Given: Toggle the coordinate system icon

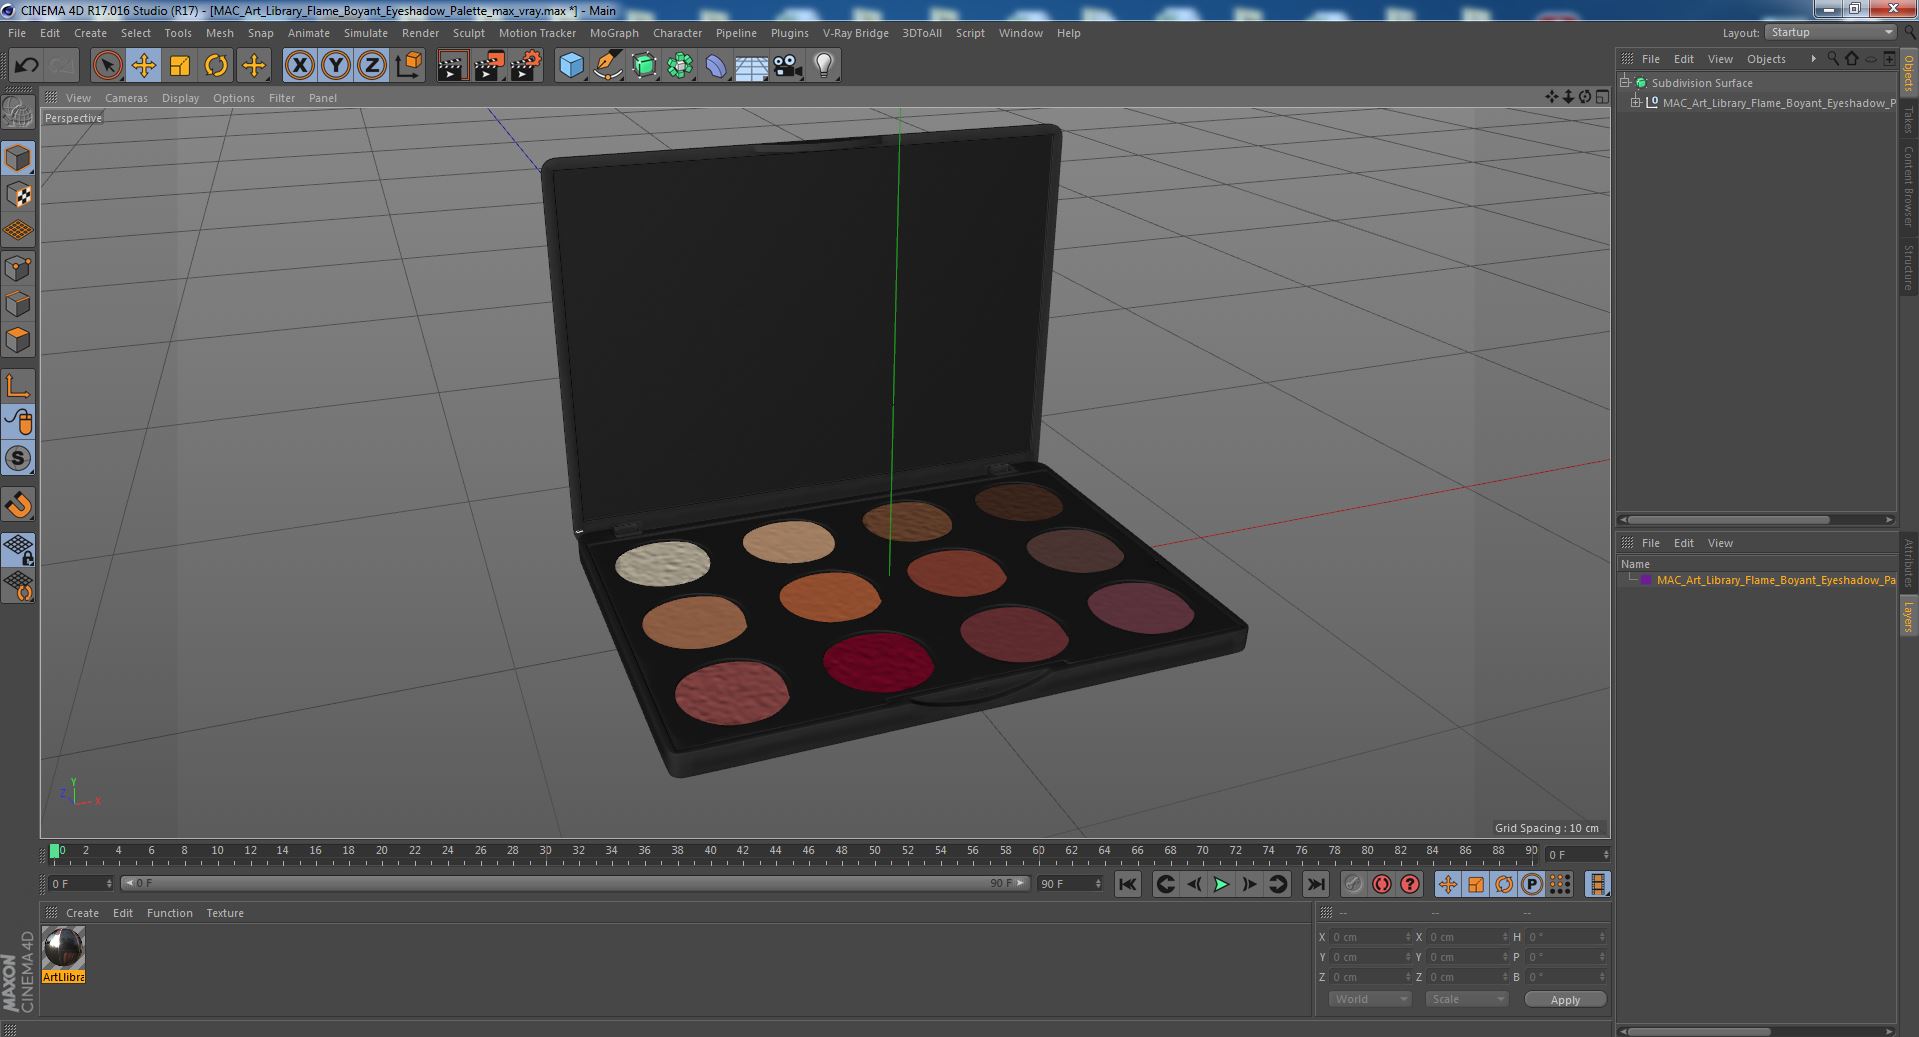Looking at the screenshot, I should pos(408,66).
